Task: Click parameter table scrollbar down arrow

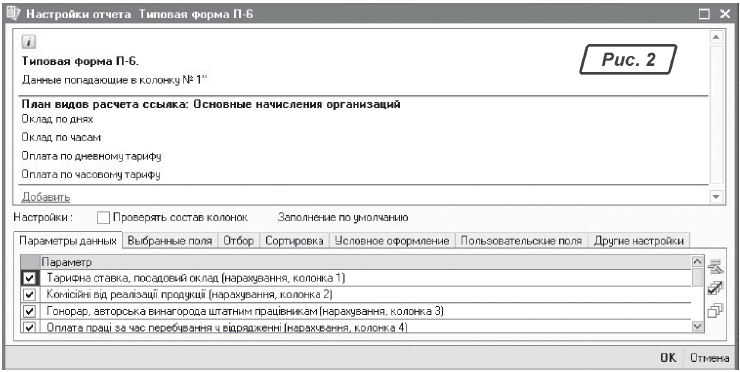Action: click(697, 326)
